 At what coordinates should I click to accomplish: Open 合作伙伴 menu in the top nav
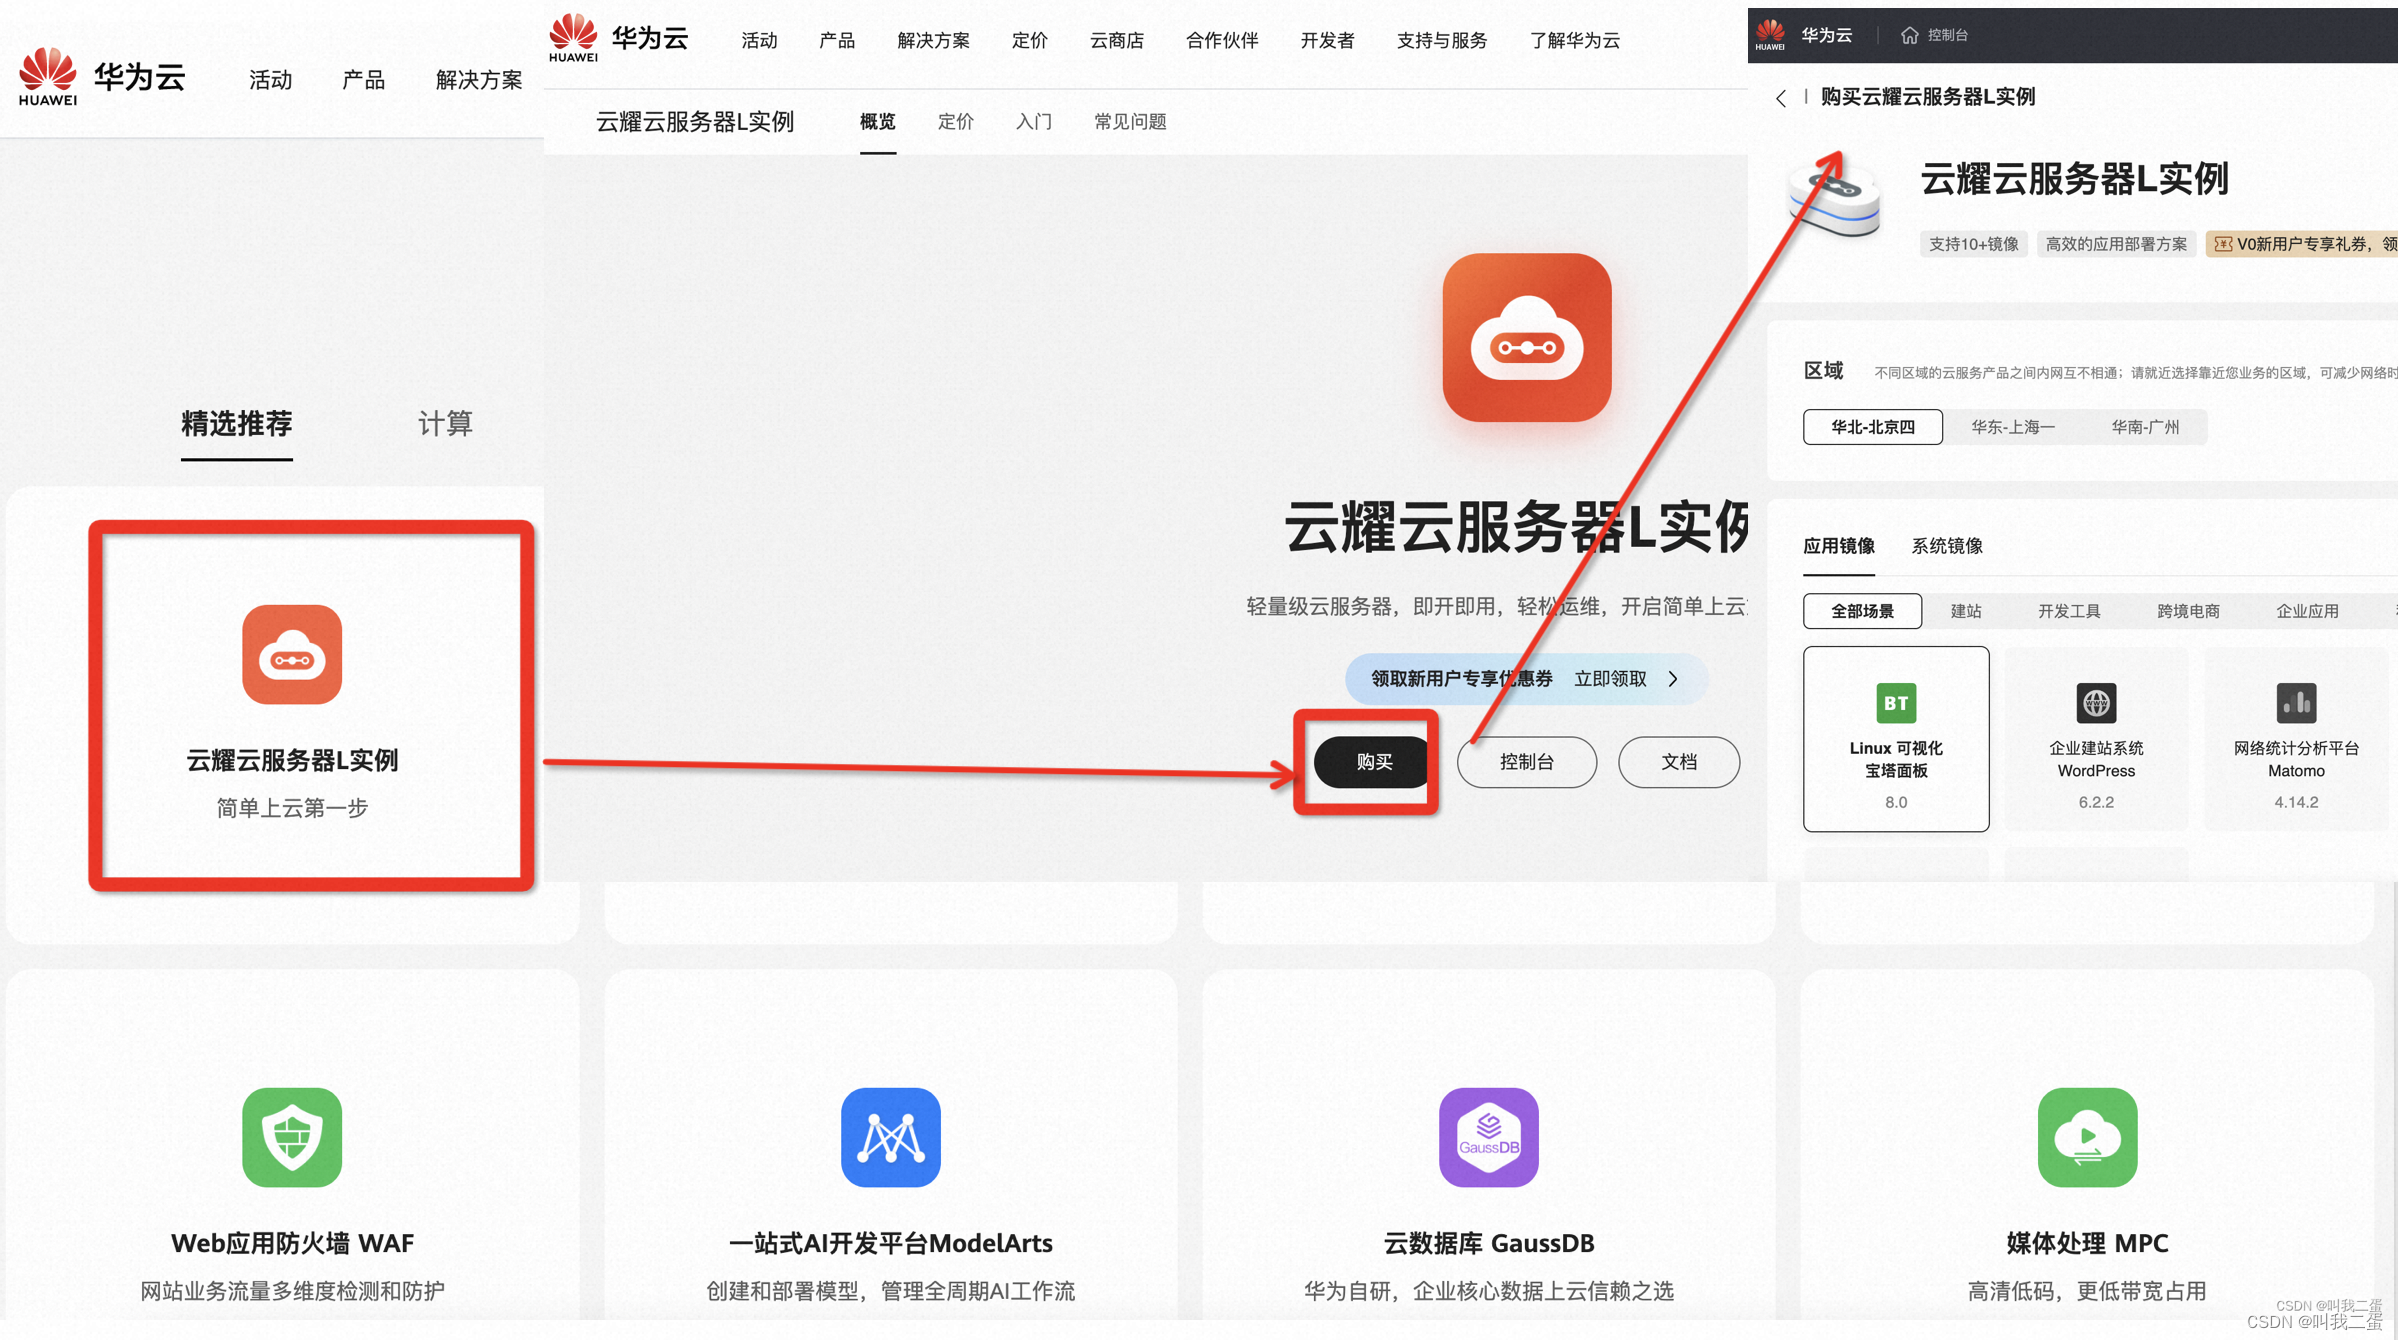point(1222,40)
